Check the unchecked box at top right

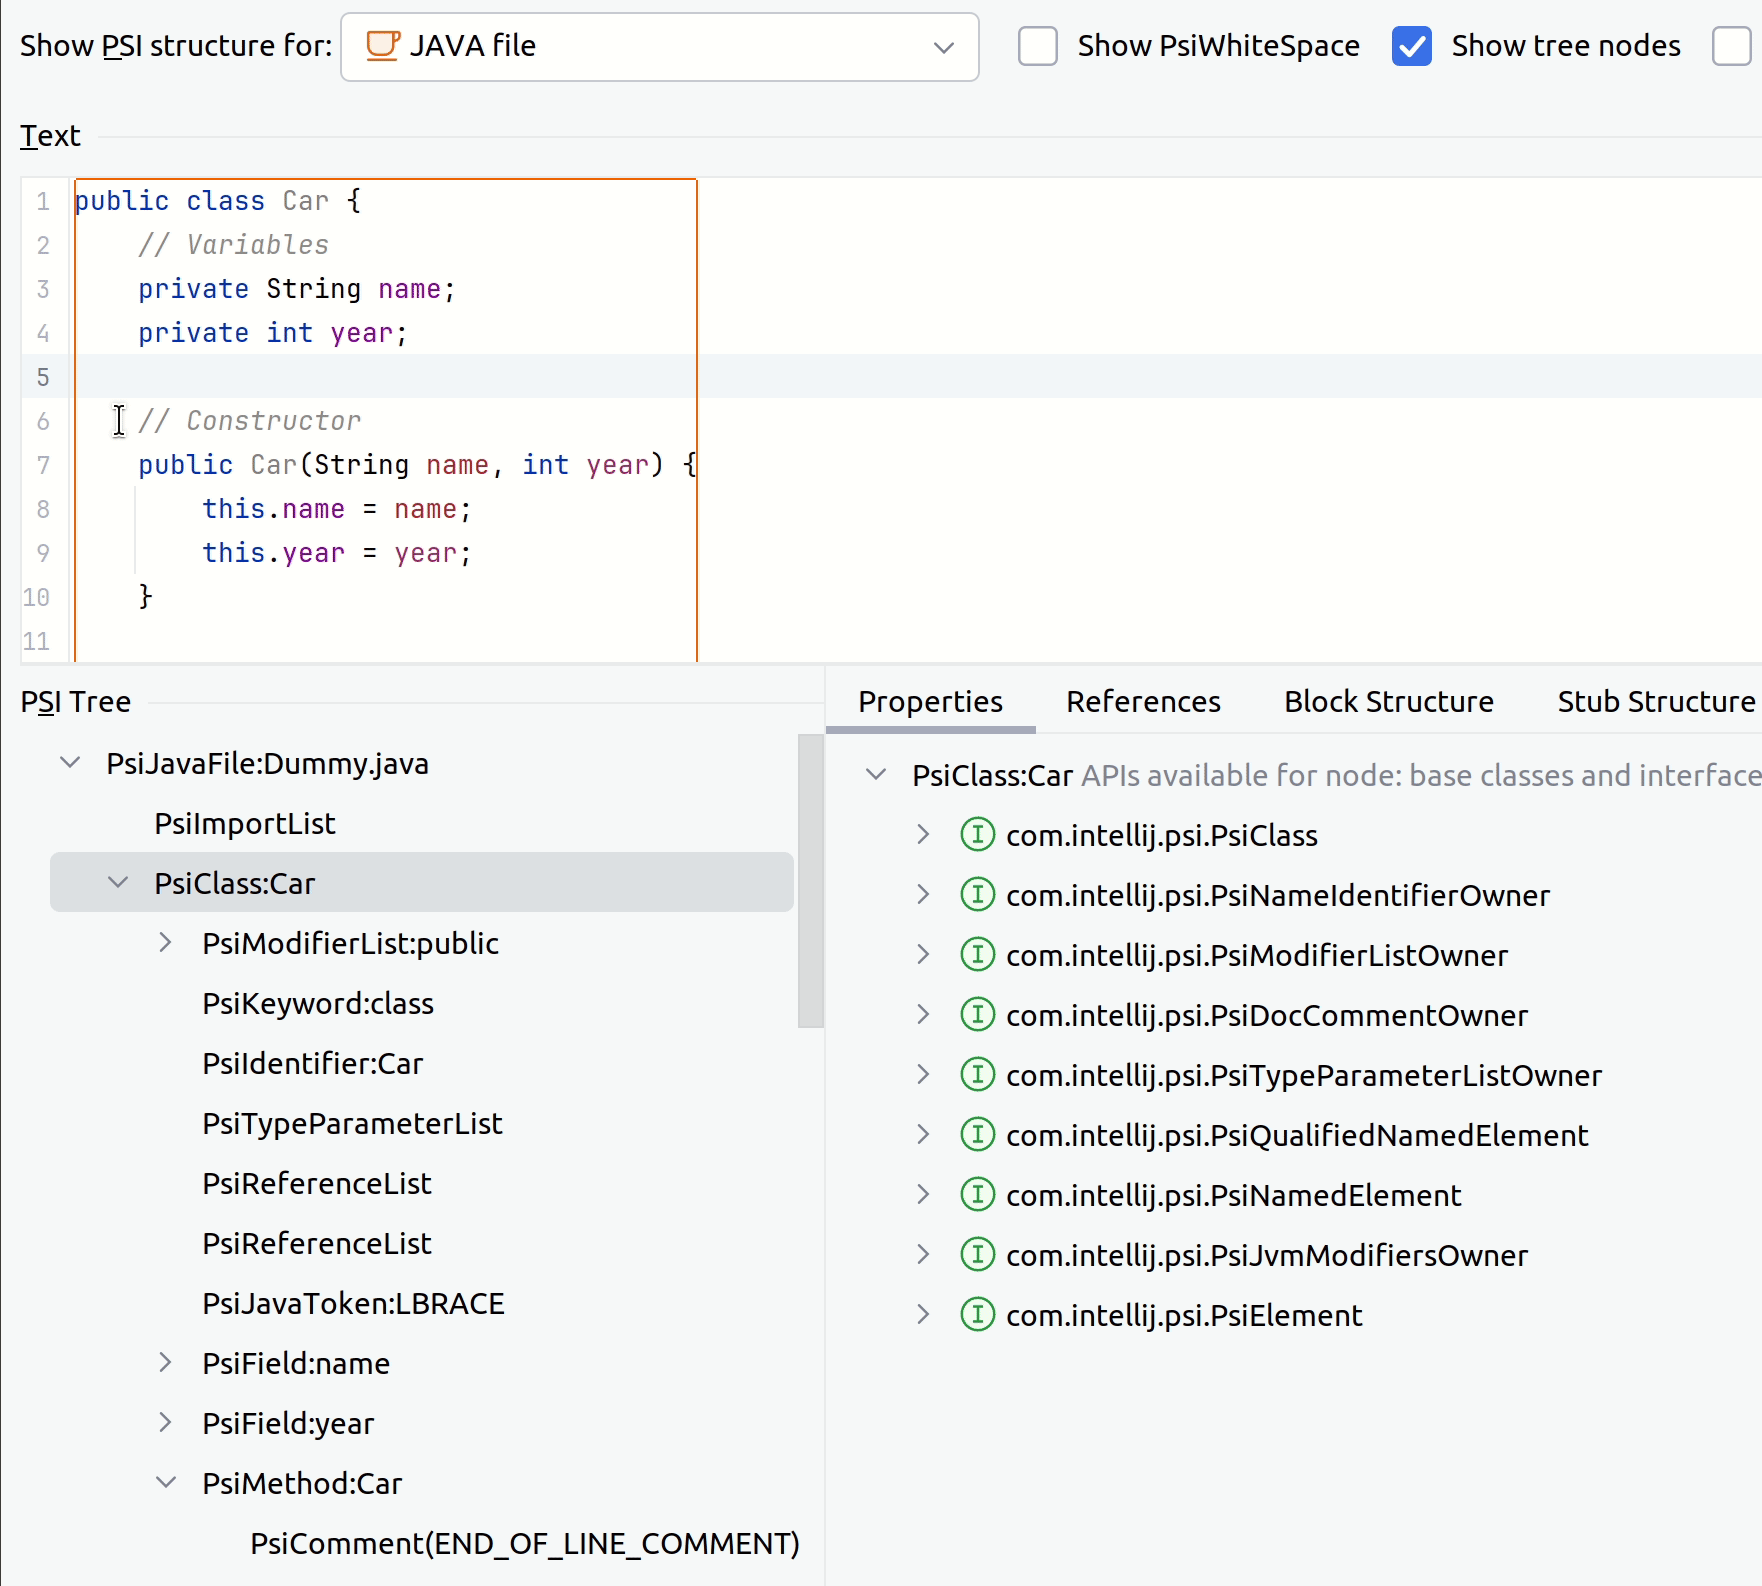click(x=1731, y=46)
